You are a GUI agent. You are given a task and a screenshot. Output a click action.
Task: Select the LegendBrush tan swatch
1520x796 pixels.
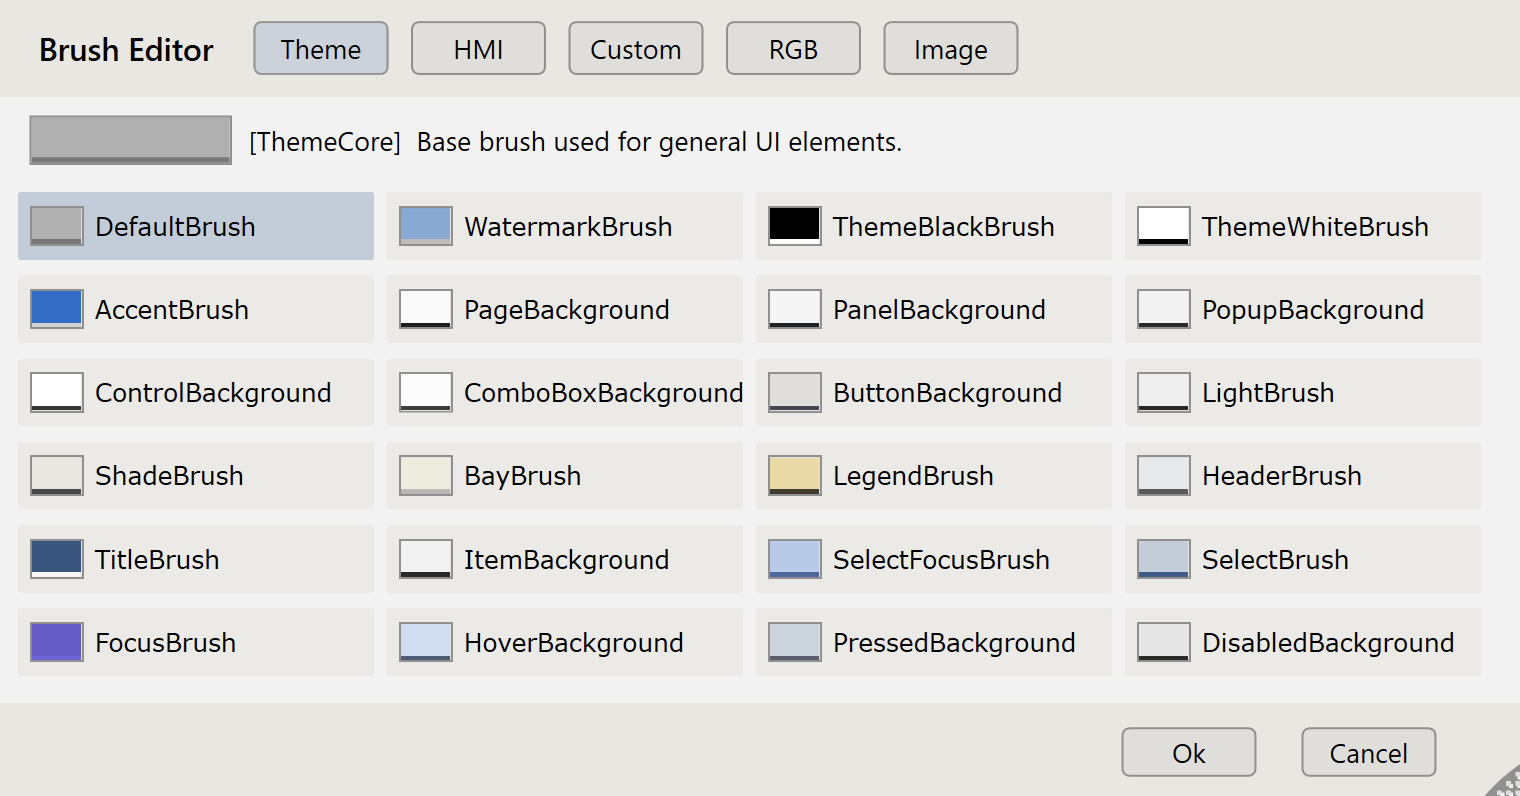[794, 476]
